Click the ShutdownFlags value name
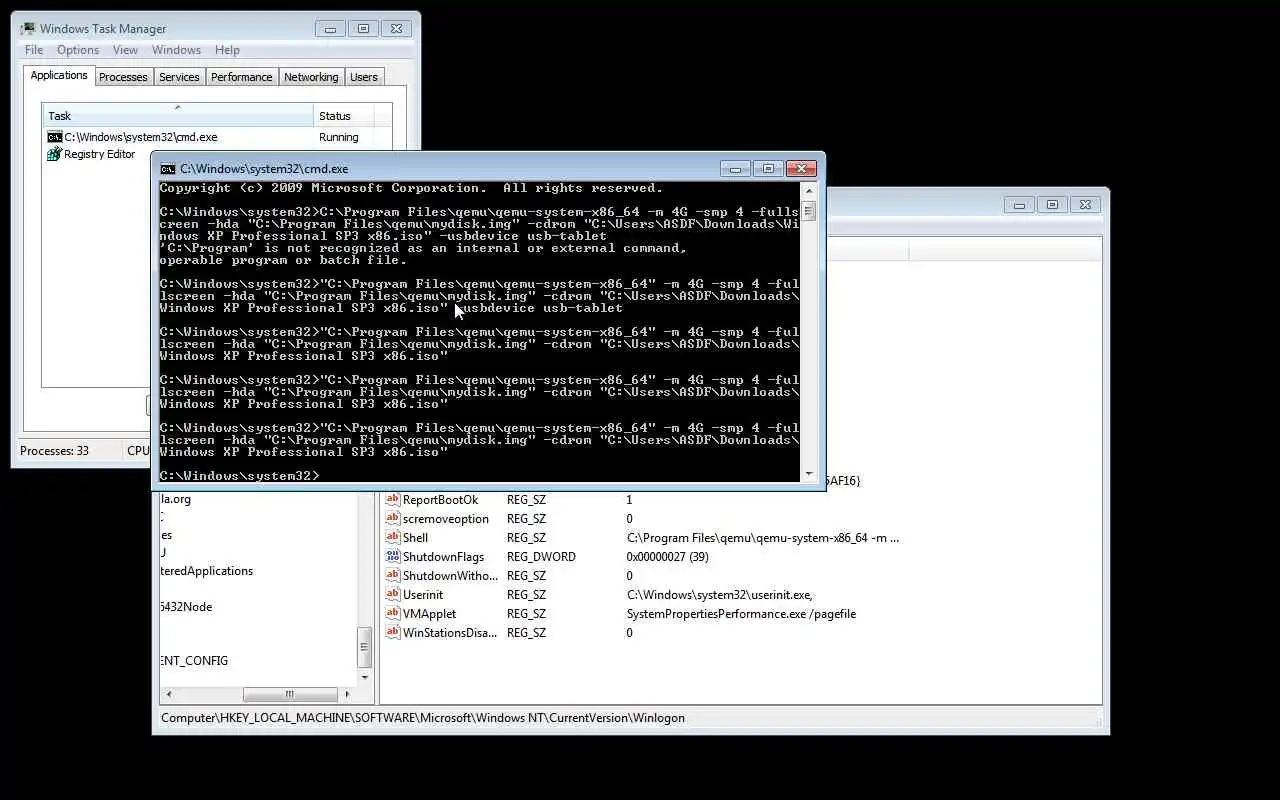The image size is (1280, 800). 443,557
